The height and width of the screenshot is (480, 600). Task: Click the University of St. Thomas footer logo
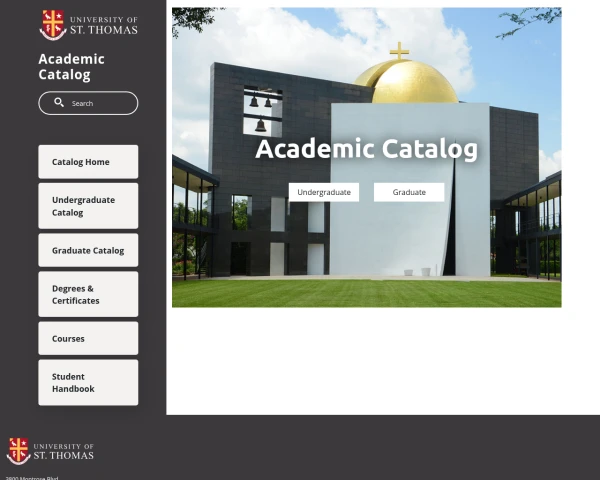[x=50, y=451]
